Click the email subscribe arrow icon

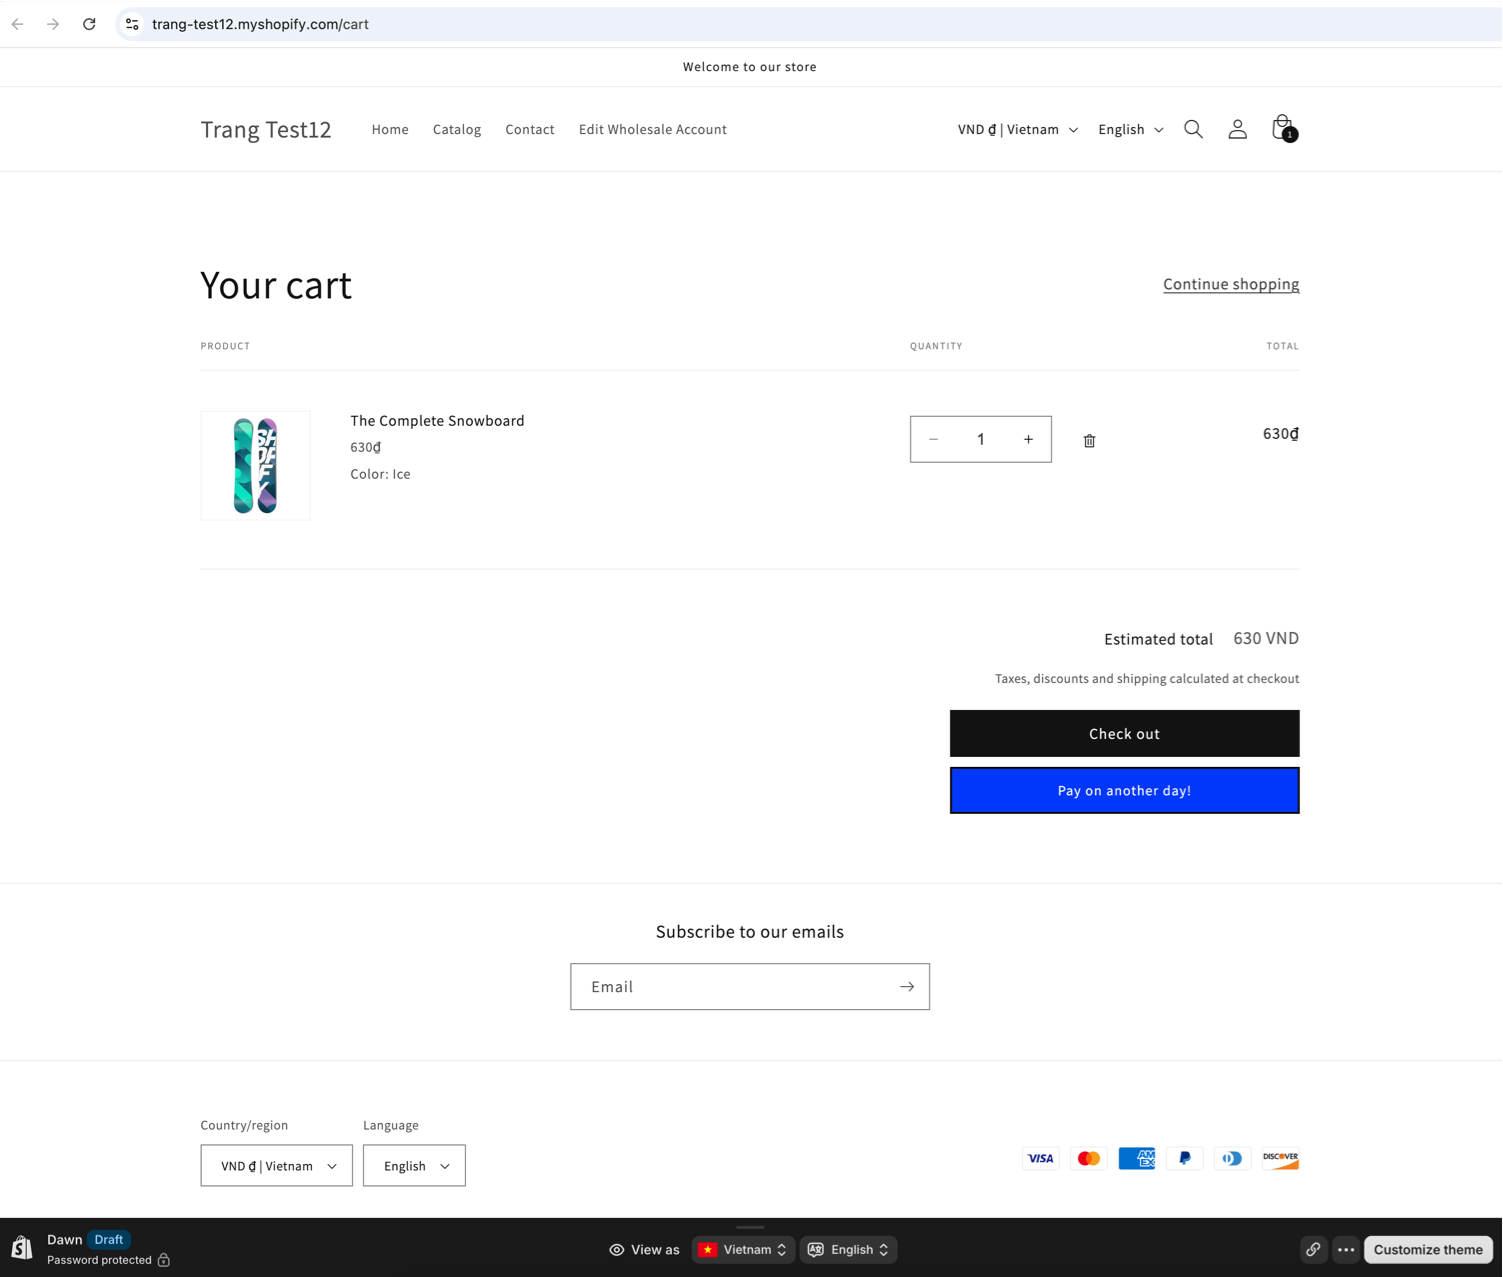pyautogui.click(x=906, y=987)
